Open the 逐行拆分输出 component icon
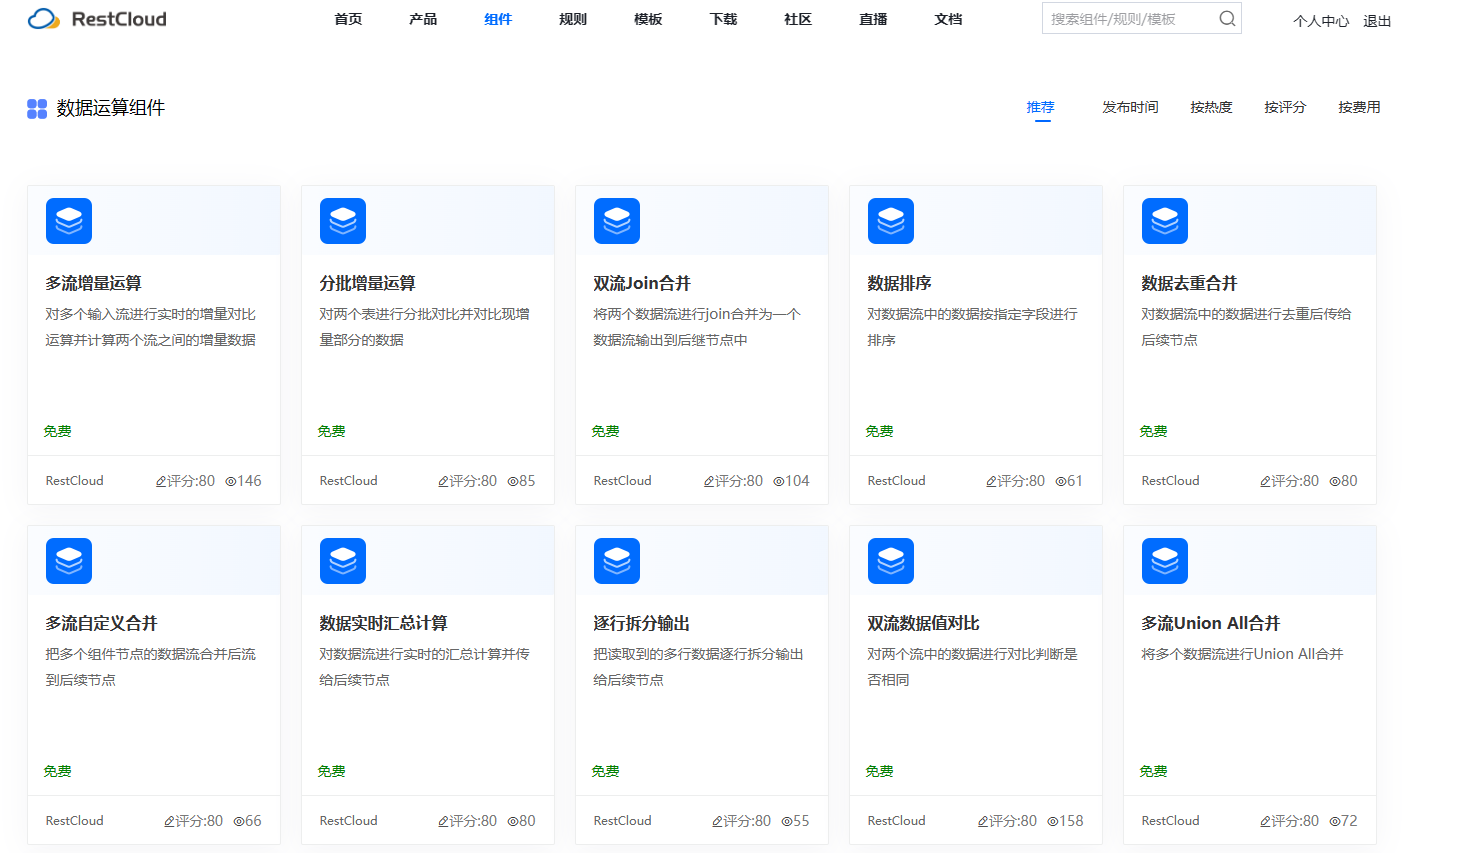The width and height of the screenshot is (1469, 853). point(617,561)
